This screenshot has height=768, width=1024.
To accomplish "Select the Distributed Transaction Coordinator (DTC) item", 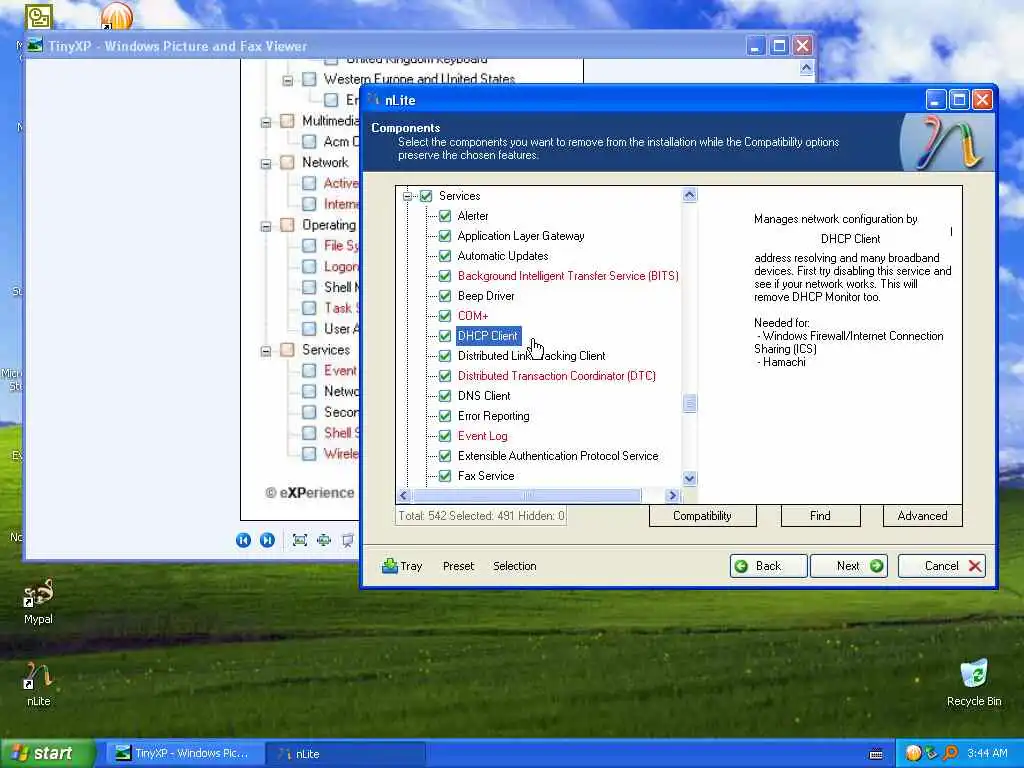I will pyautogui.click(x=556, y=376).
